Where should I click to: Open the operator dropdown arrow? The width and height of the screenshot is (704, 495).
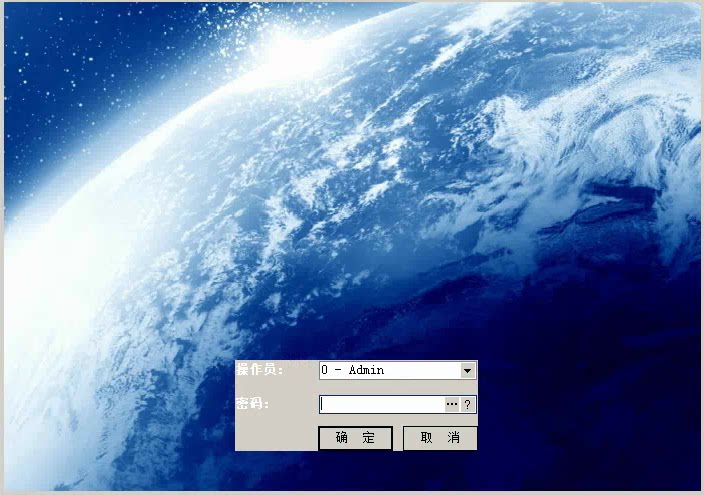467,371
